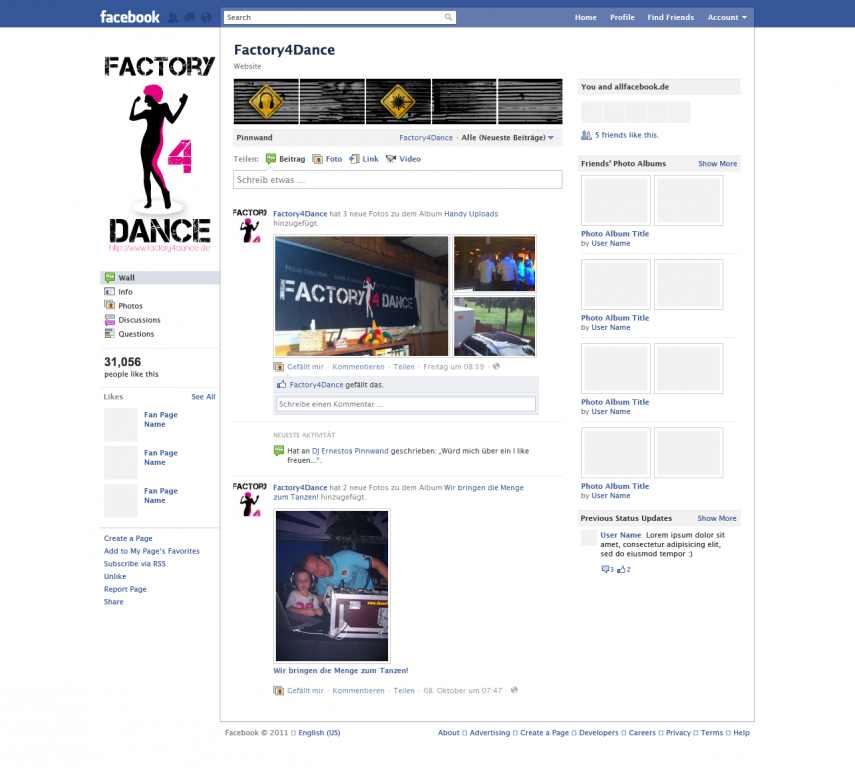Click the friends icon beside '5 friends like this'
Screen dimensions: 855x768
click(586, 135)
